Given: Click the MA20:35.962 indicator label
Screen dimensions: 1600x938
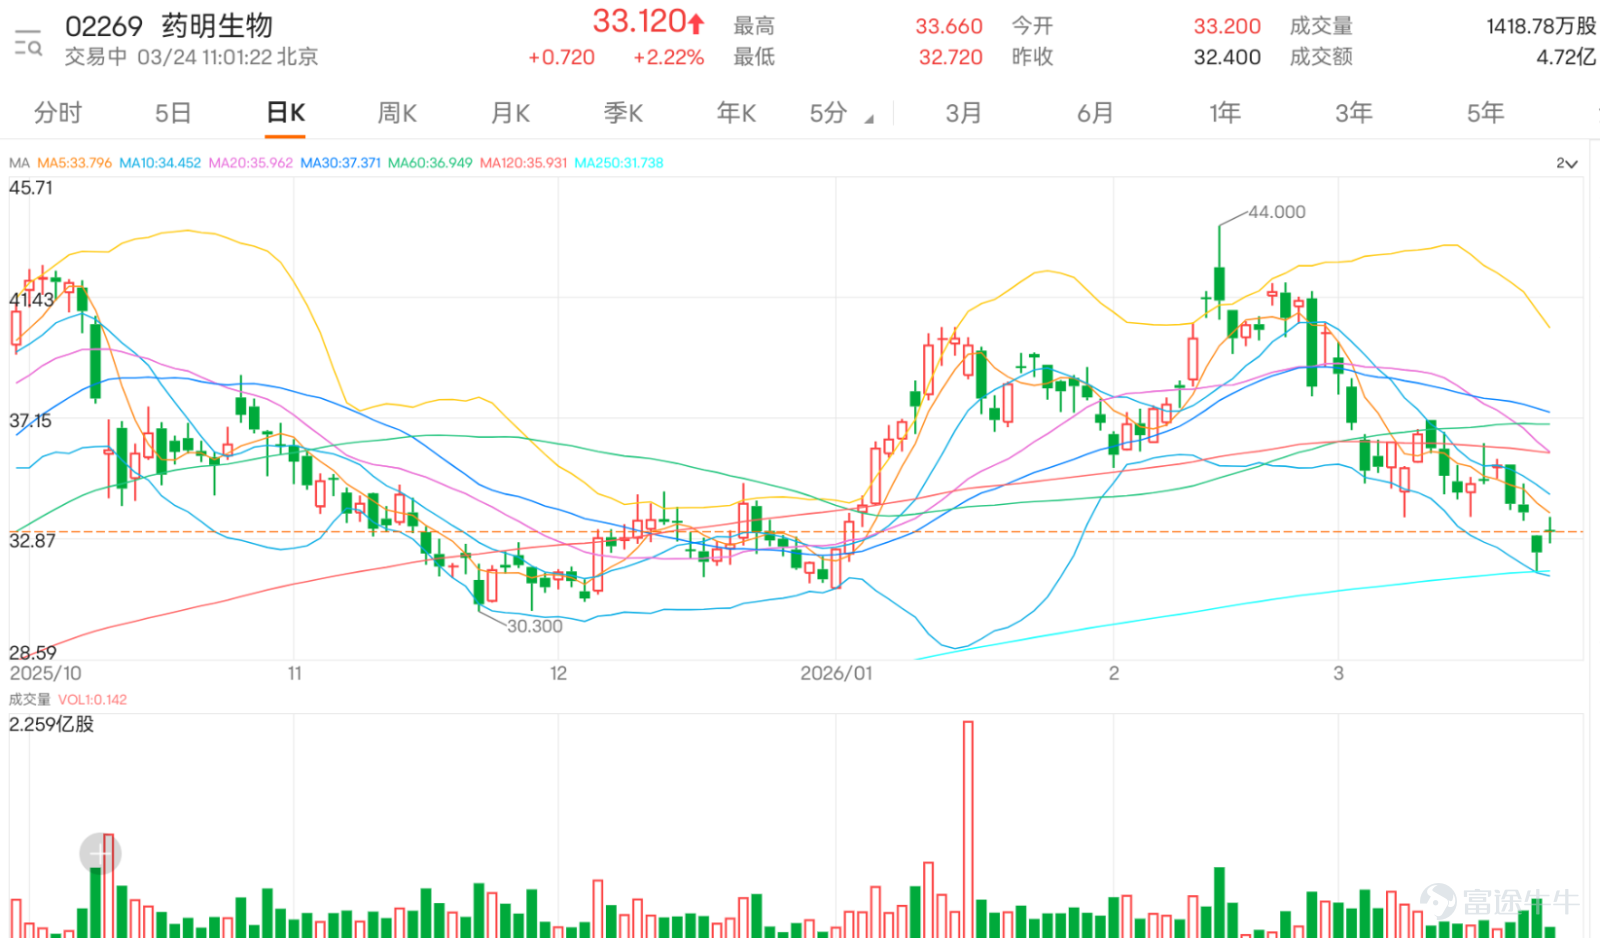Looking at the screenshot, I should tap(251, 163).
